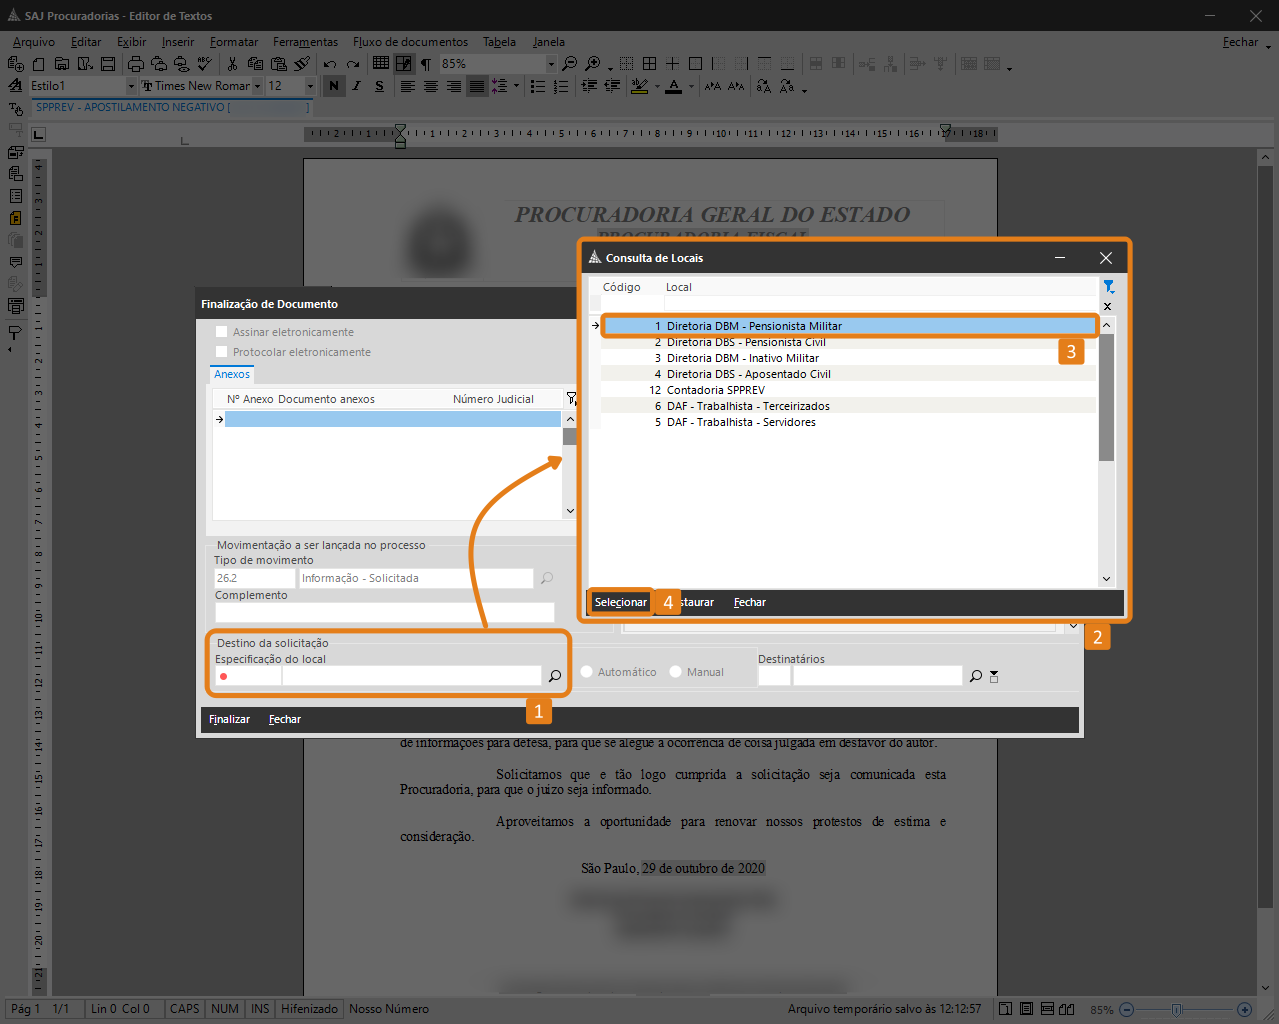The image size is (1279, 1024).
Task: Switch to the Anexos tab
Action: point(232,374)
